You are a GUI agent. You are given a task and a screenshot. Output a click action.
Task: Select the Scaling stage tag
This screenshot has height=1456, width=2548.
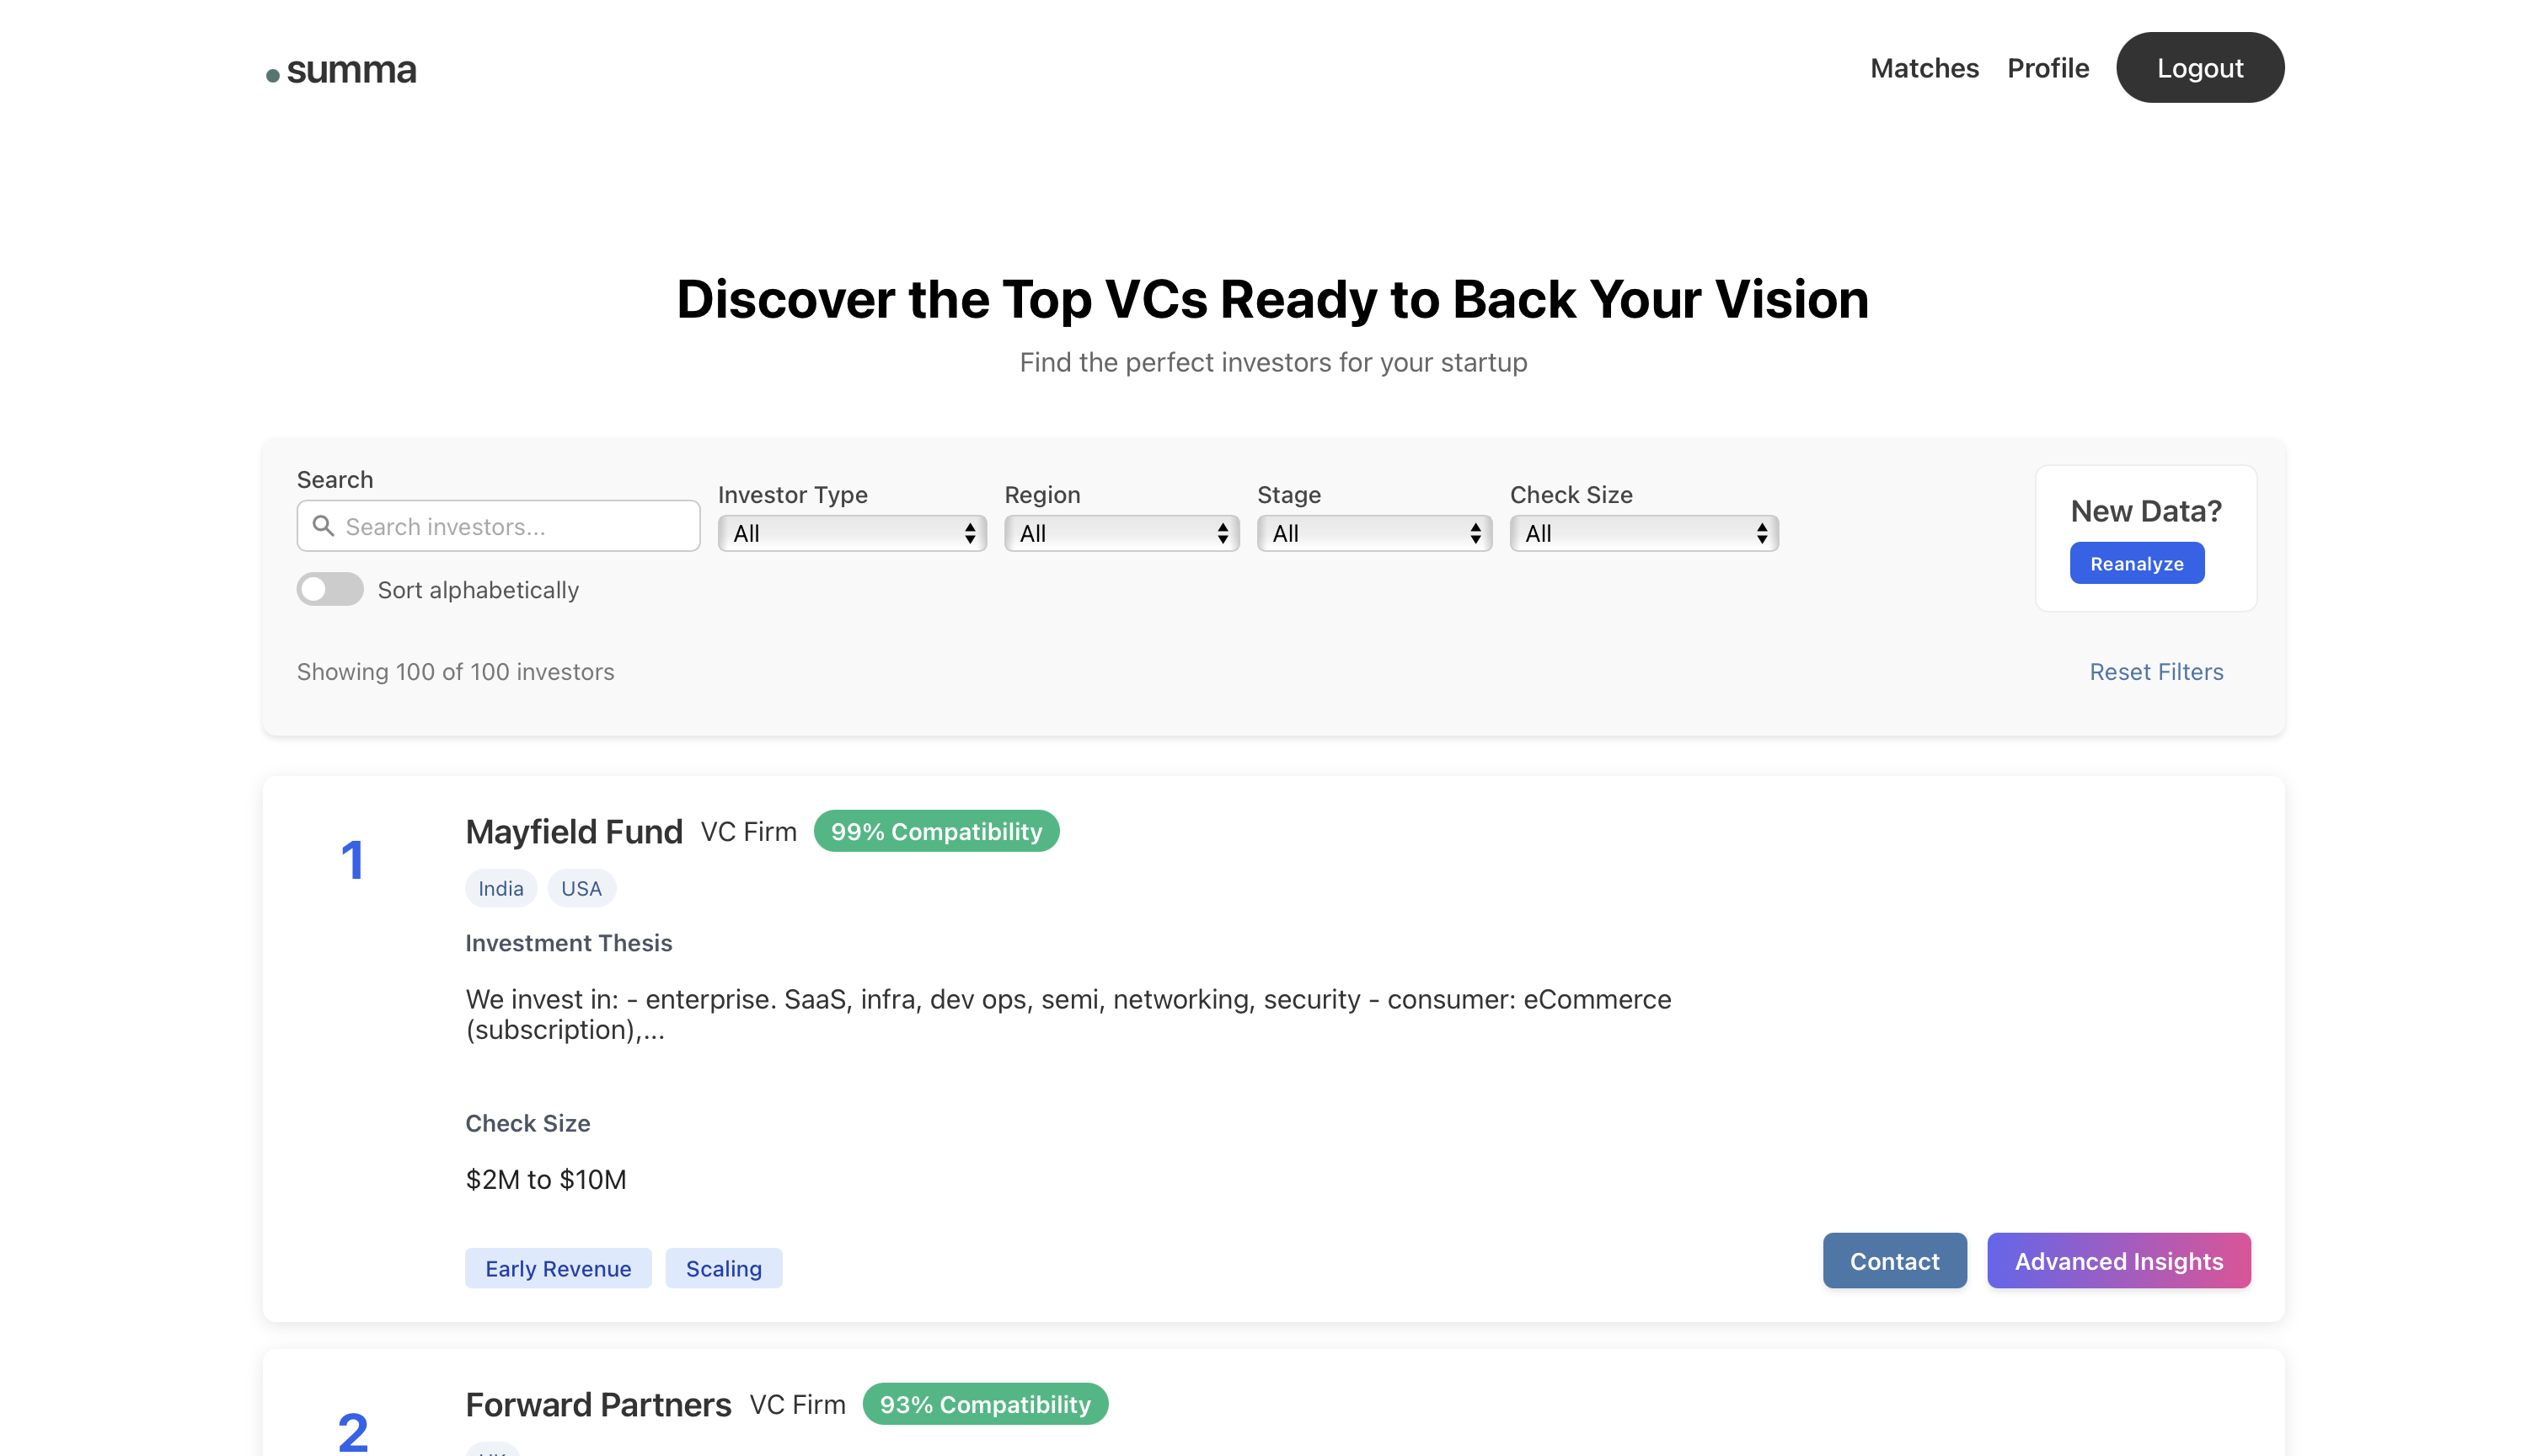[723, 1268]
